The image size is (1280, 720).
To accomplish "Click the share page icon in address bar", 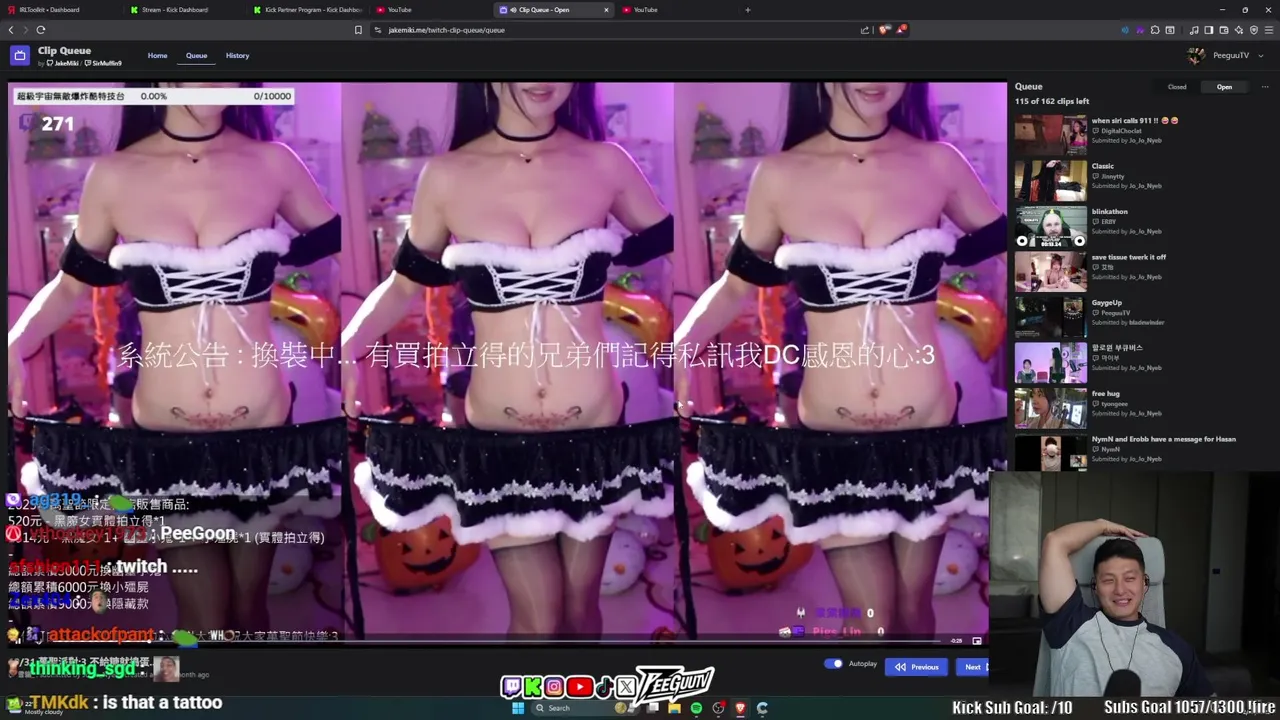I will [865, 30].
